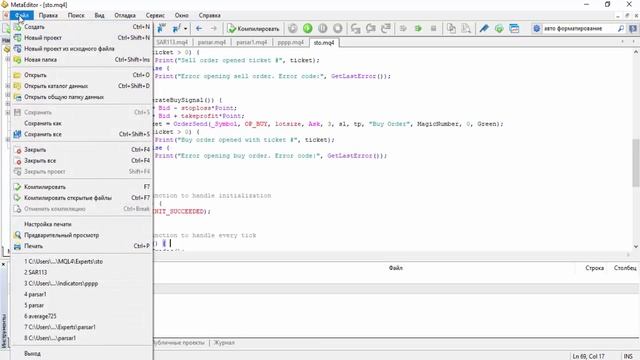Switch to the Журнал tab in the bottom panel
640x360 pixels.
tap(224, 343)
